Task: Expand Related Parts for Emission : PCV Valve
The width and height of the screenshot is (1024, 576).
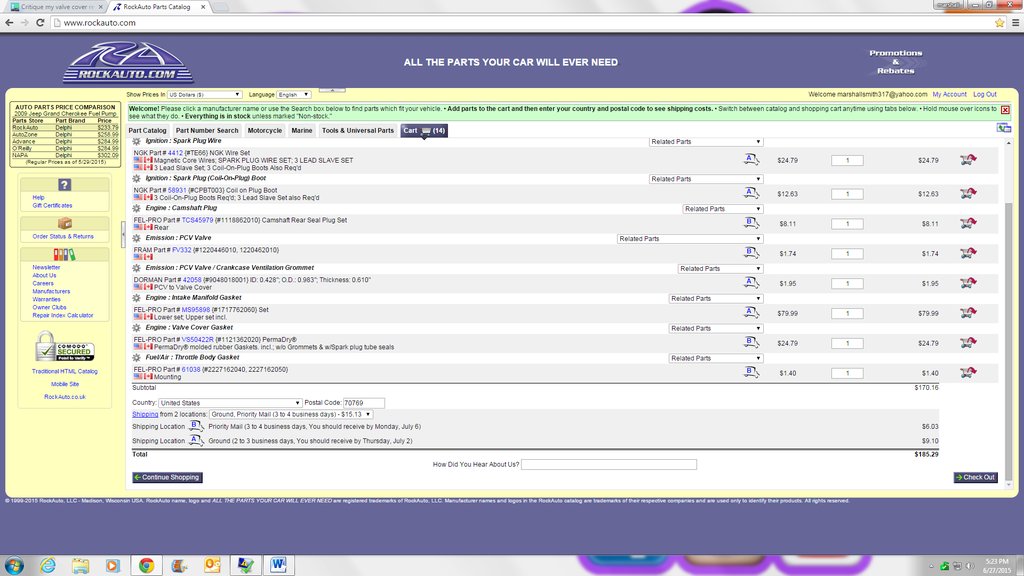Action: pyautogui.click(x=690, y=239)
